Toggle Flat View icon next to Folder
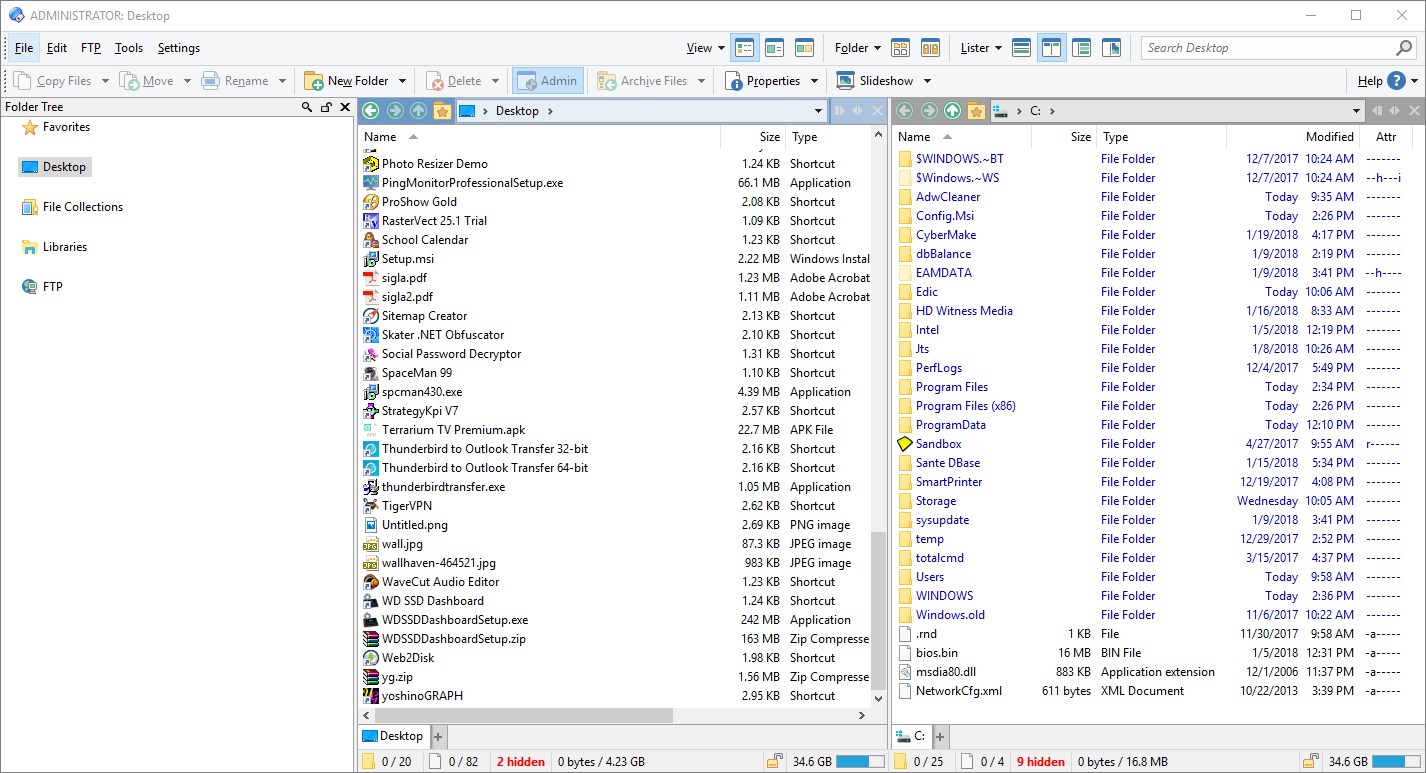Image resolution: width=1426 pixels, height=773 pixels. (x=900, y=48)
